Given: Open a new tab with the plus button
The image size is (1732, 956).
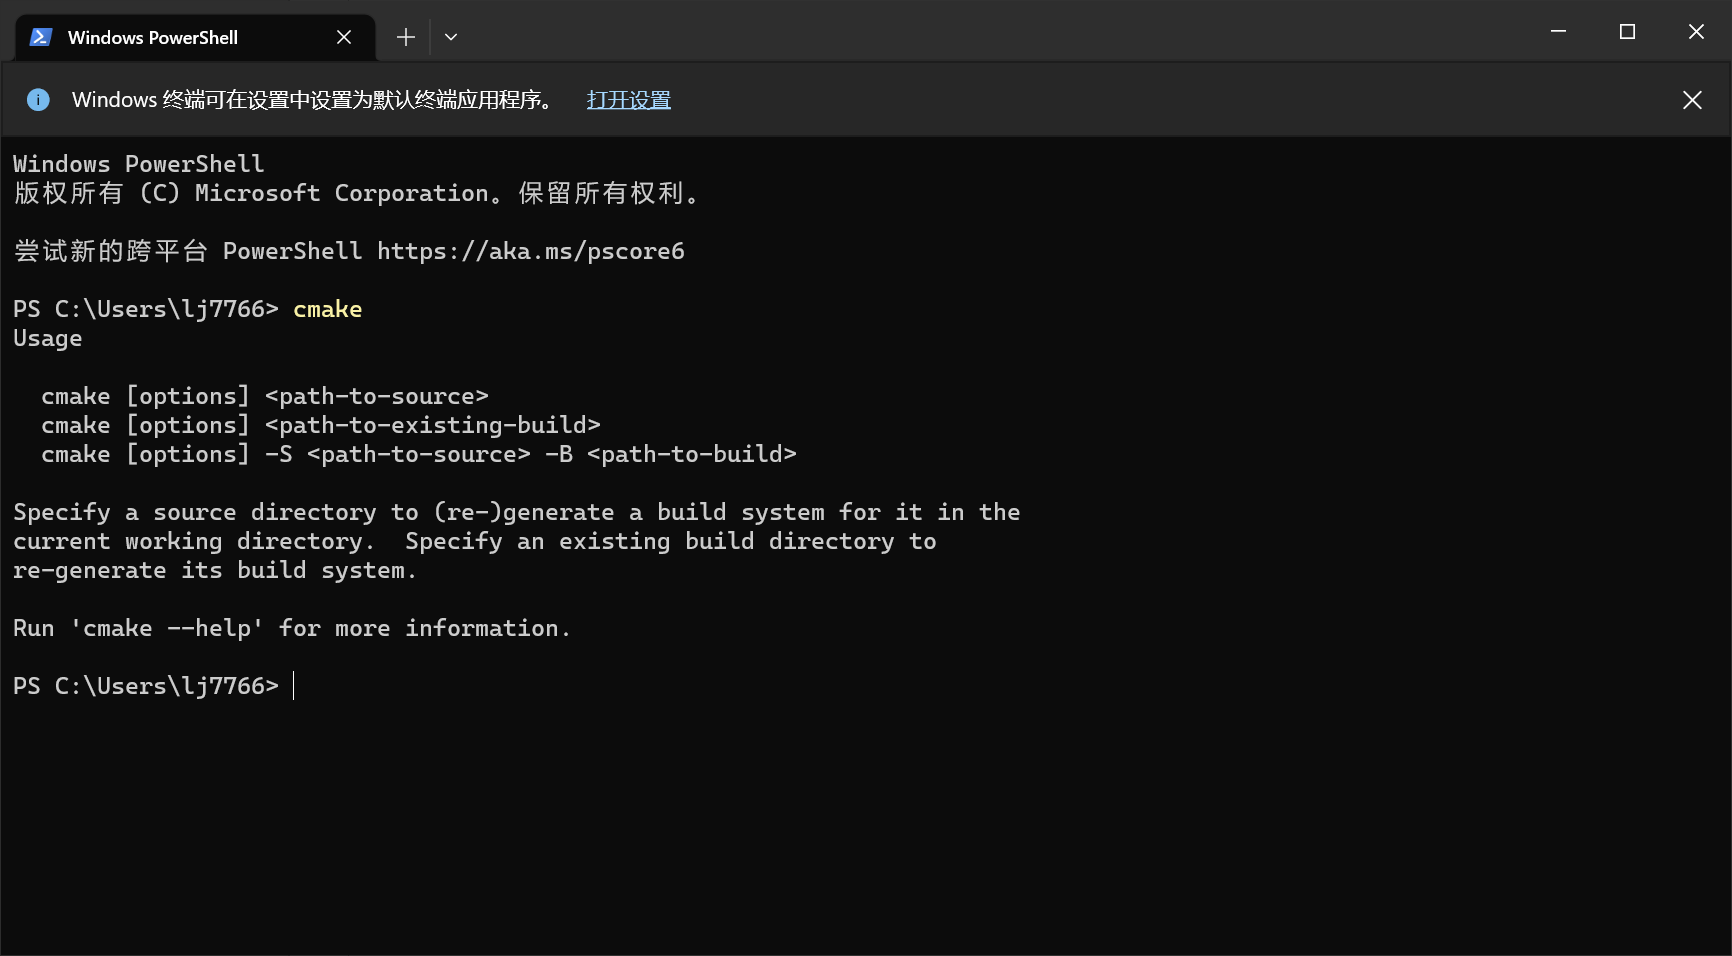Looking at the screenshot, I should [405, 37].
